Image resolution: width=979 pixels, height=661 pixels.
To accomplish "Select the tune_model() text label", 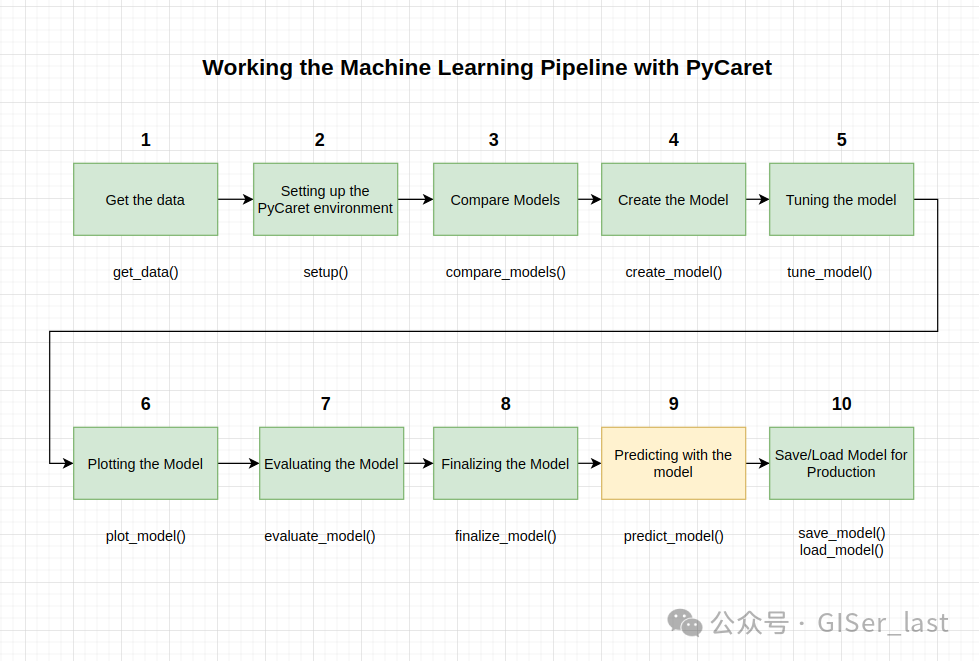I will tap(829, 272).
